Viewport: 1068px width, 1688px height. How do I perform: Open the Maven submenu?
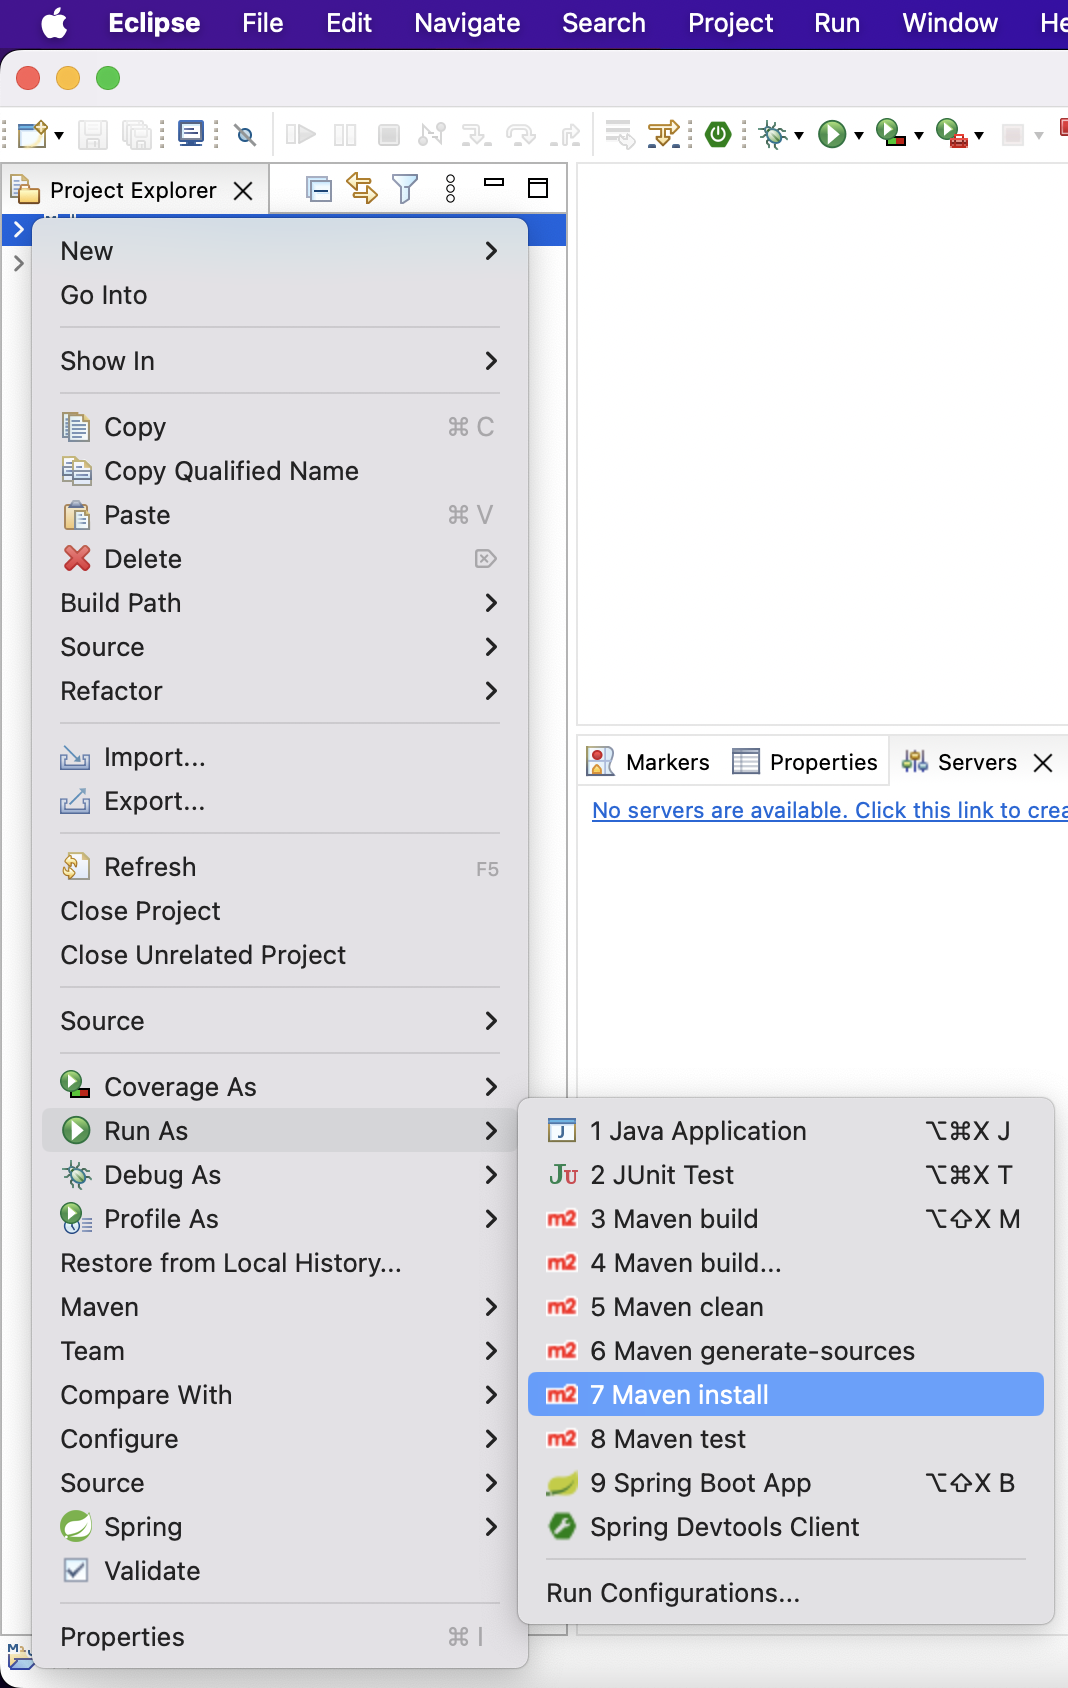click(280, 1307)
